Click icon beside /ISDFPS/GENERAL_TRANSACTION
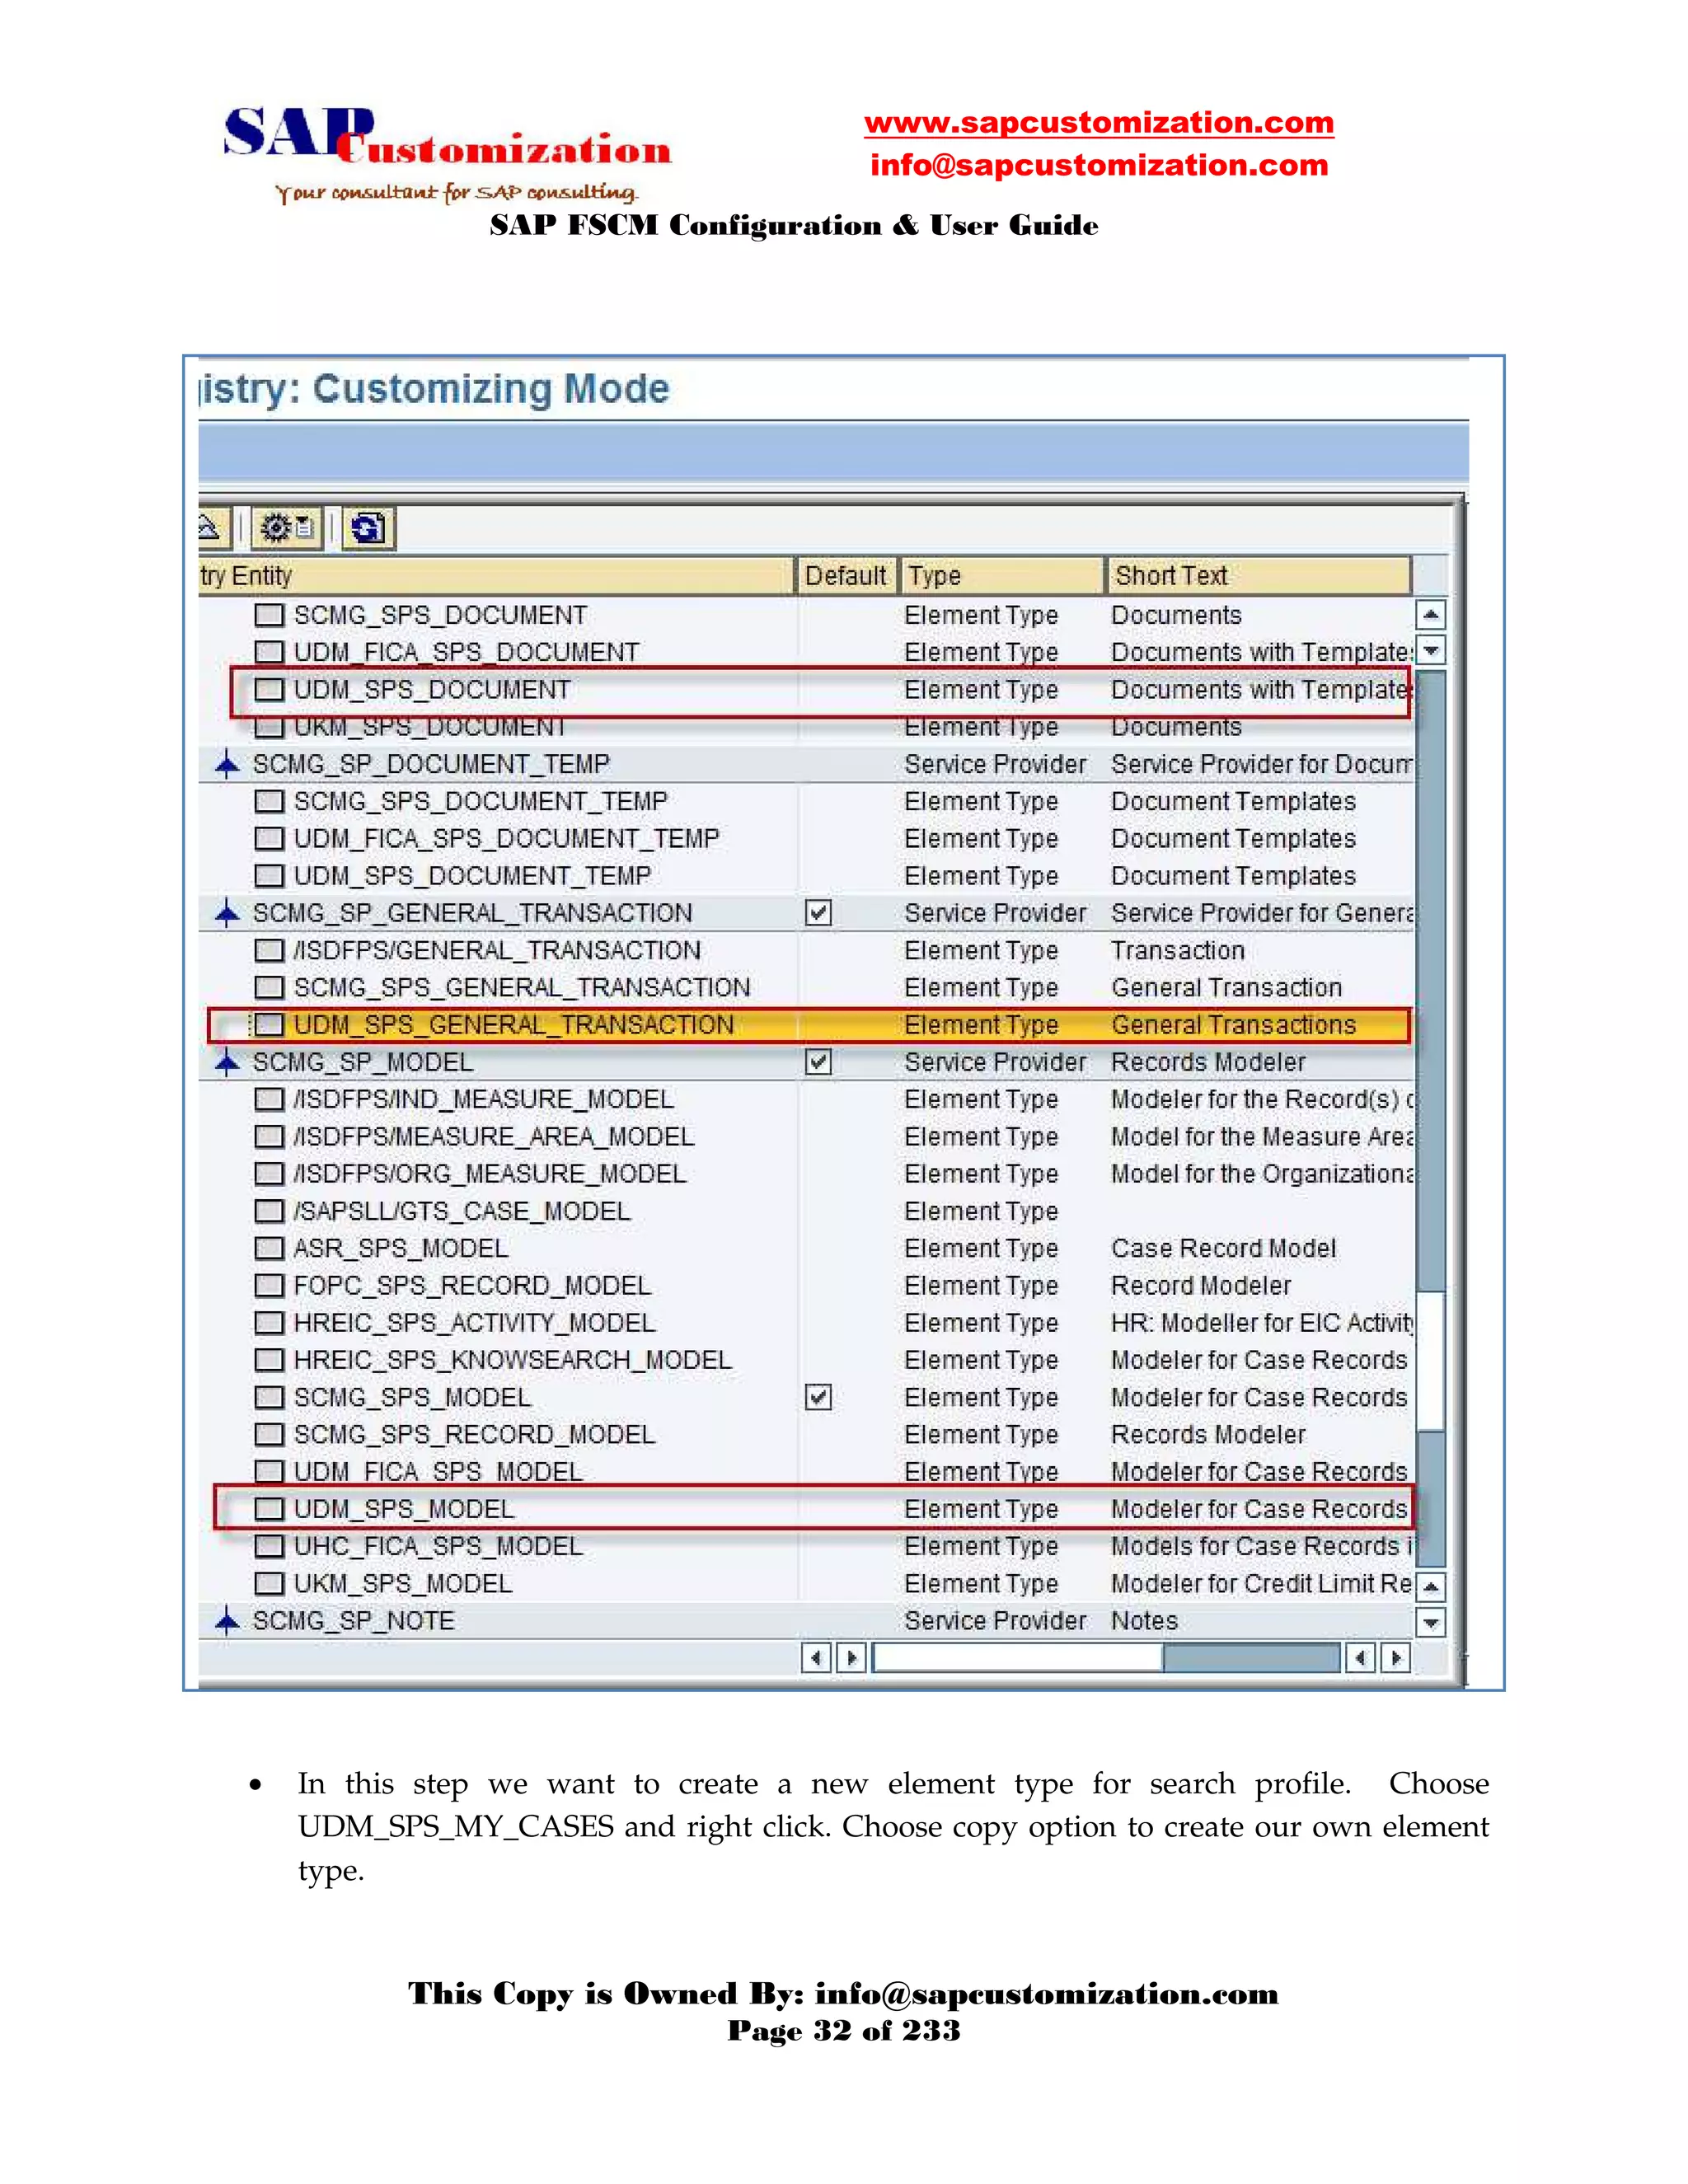Image resolution: width=1688 pixels, height=2184 pixels. tap(269, 950)
